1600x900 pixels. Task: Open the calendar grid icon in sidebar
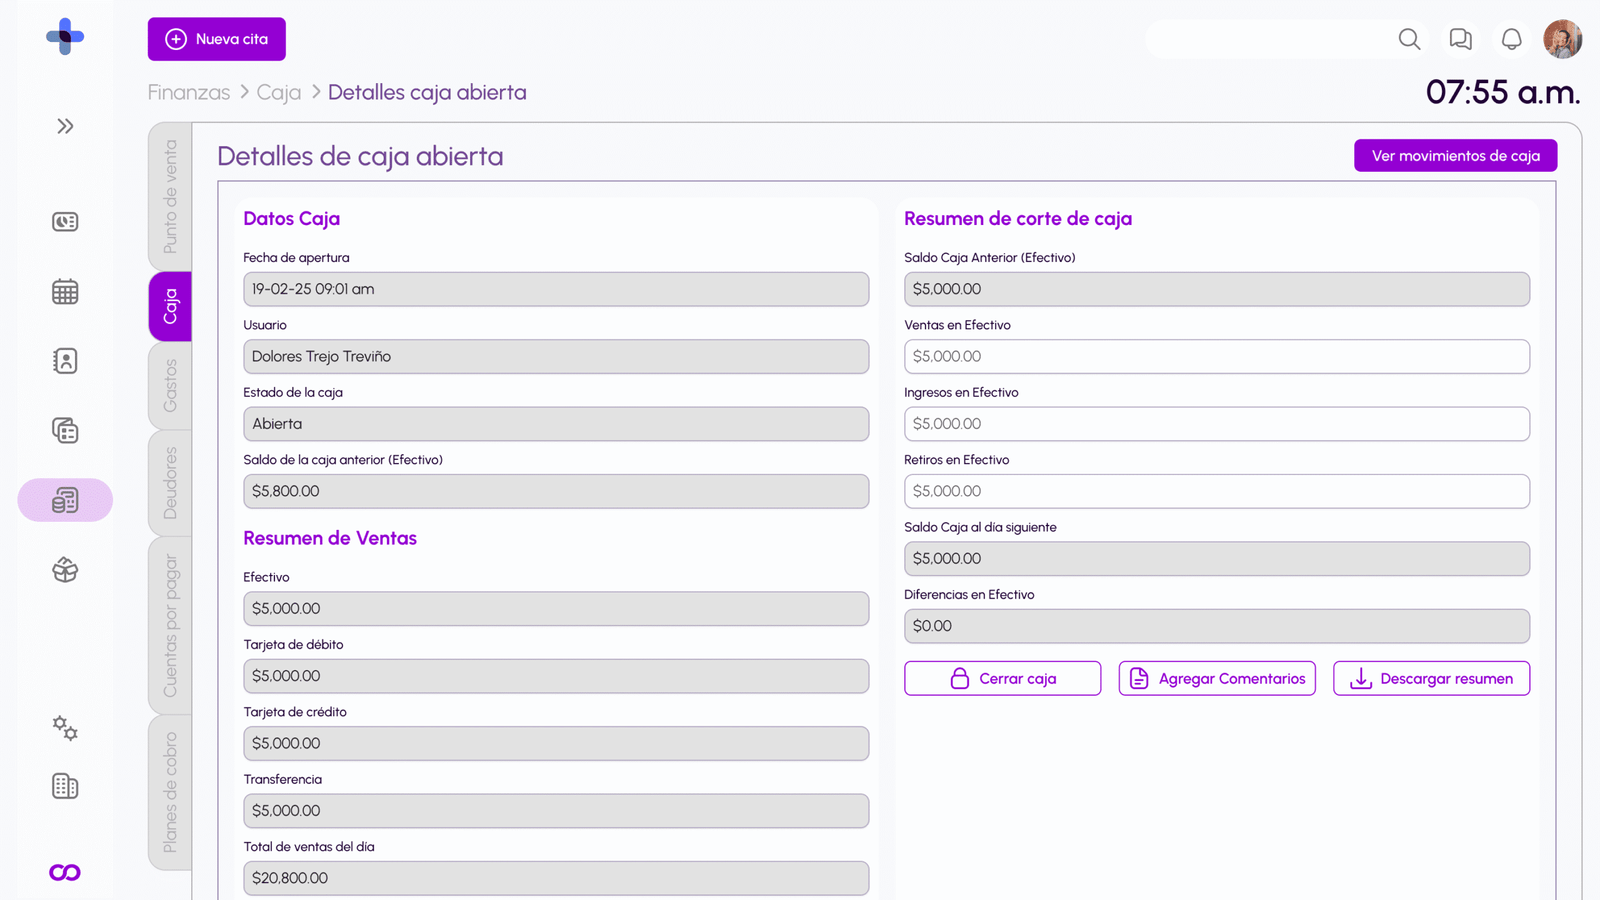point(65,292)
